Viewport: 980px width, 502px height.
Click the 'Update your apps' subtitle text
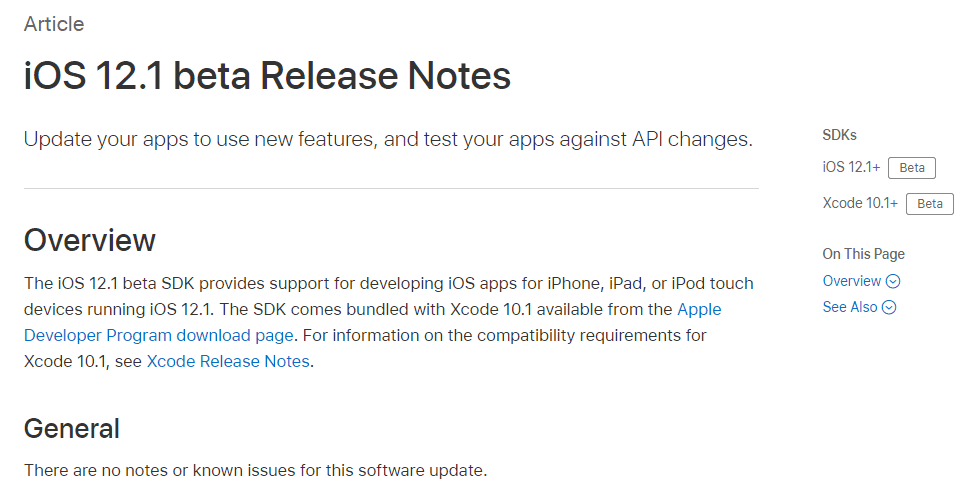point(388,139)
